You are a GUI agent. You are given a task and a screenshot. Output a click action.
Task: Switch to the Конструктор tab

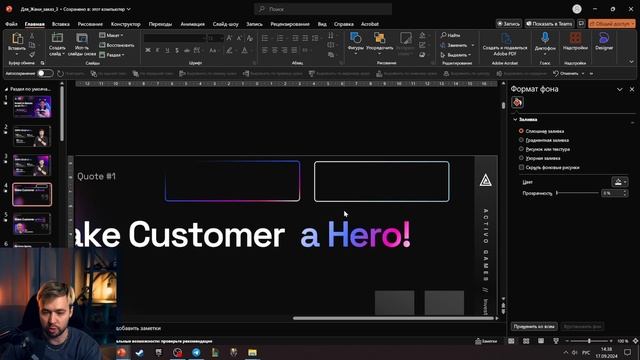pyautogui.click(x=126, y=24)
